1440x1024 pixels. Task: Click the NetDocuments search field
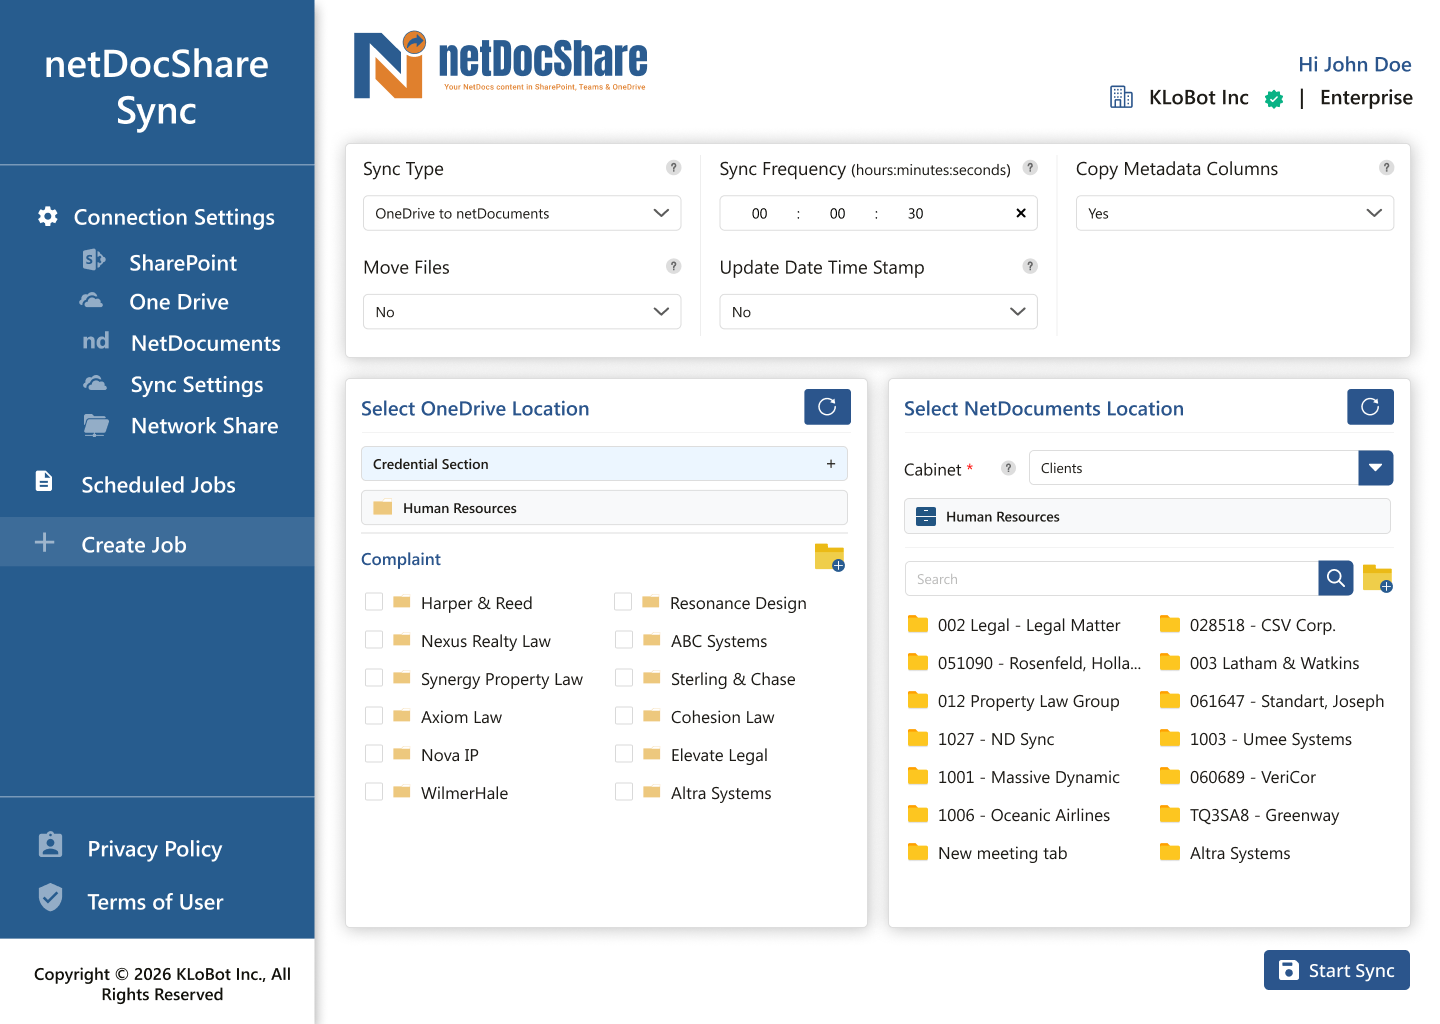pyautogui.click(x=1110, y=578)
